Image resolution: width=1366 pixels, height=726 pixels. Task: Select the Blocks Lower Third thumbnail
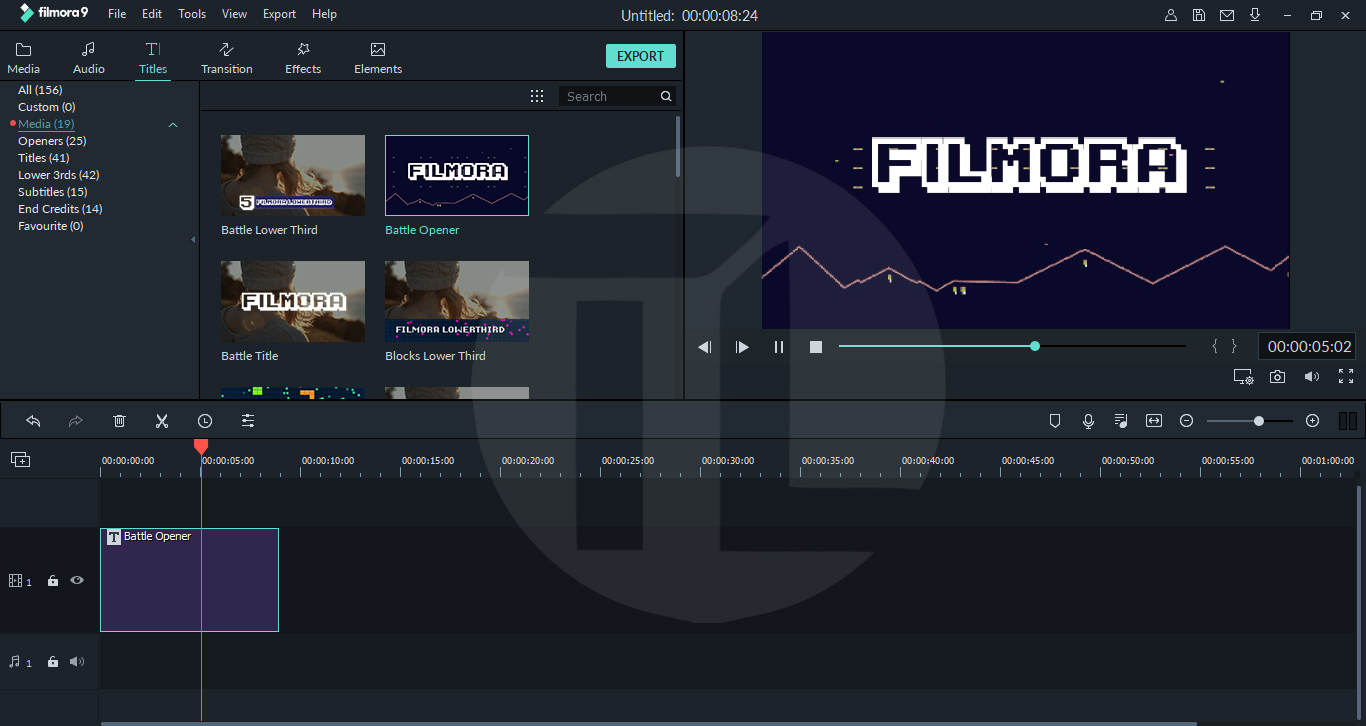pyautogui.click(x=457, y=301)
